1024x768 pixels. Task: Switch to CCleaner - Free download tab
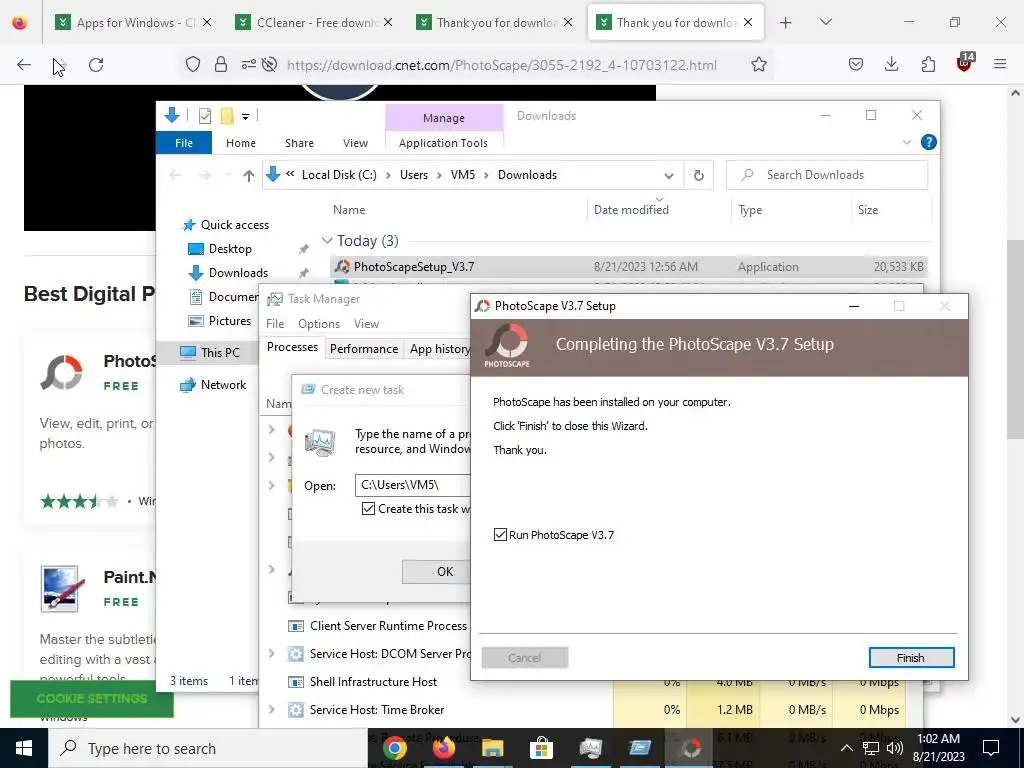click(315, 23)
